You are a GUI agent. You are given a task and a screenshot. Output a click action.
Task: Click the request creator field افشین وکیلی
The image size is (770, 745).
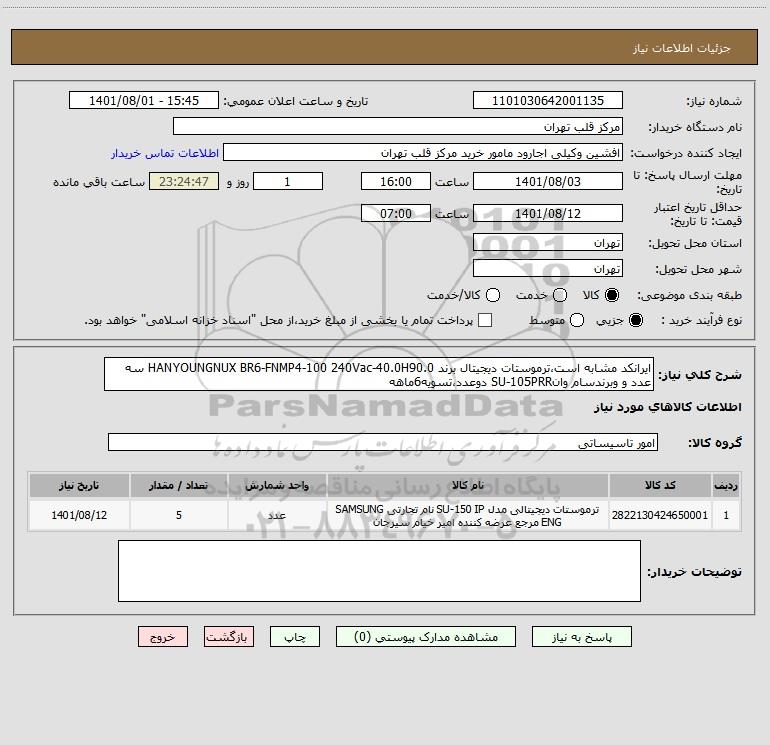tap(423, 153)
